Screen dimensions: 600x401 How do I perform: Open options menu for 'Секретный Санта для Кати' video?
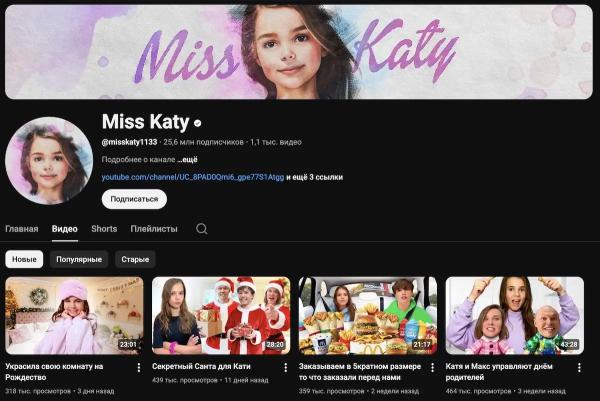pos(286,368)
